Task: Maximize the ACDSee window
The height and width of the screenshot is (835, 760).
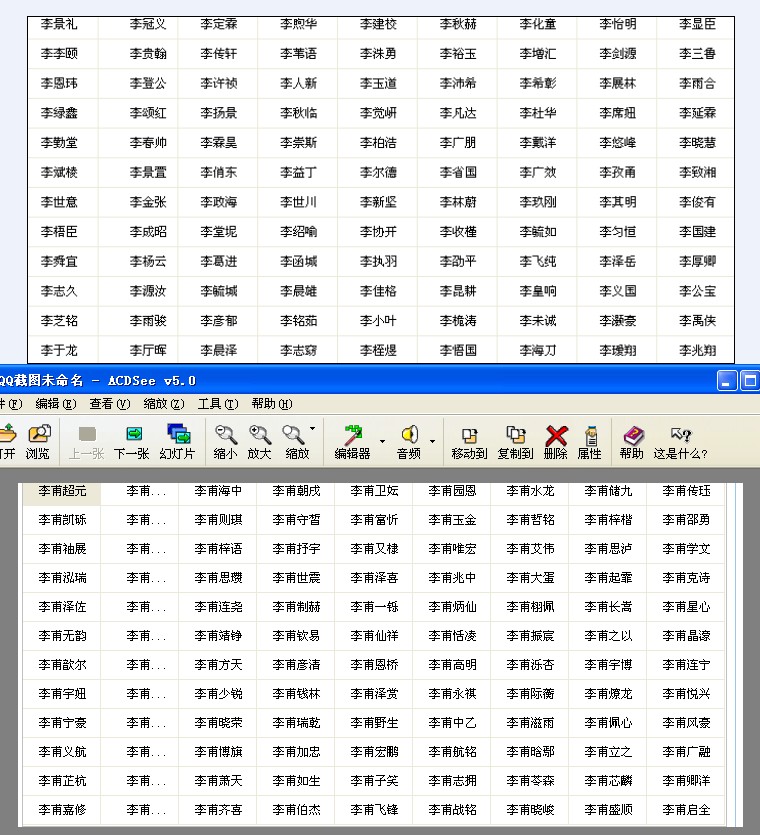Action: [750, 381]
